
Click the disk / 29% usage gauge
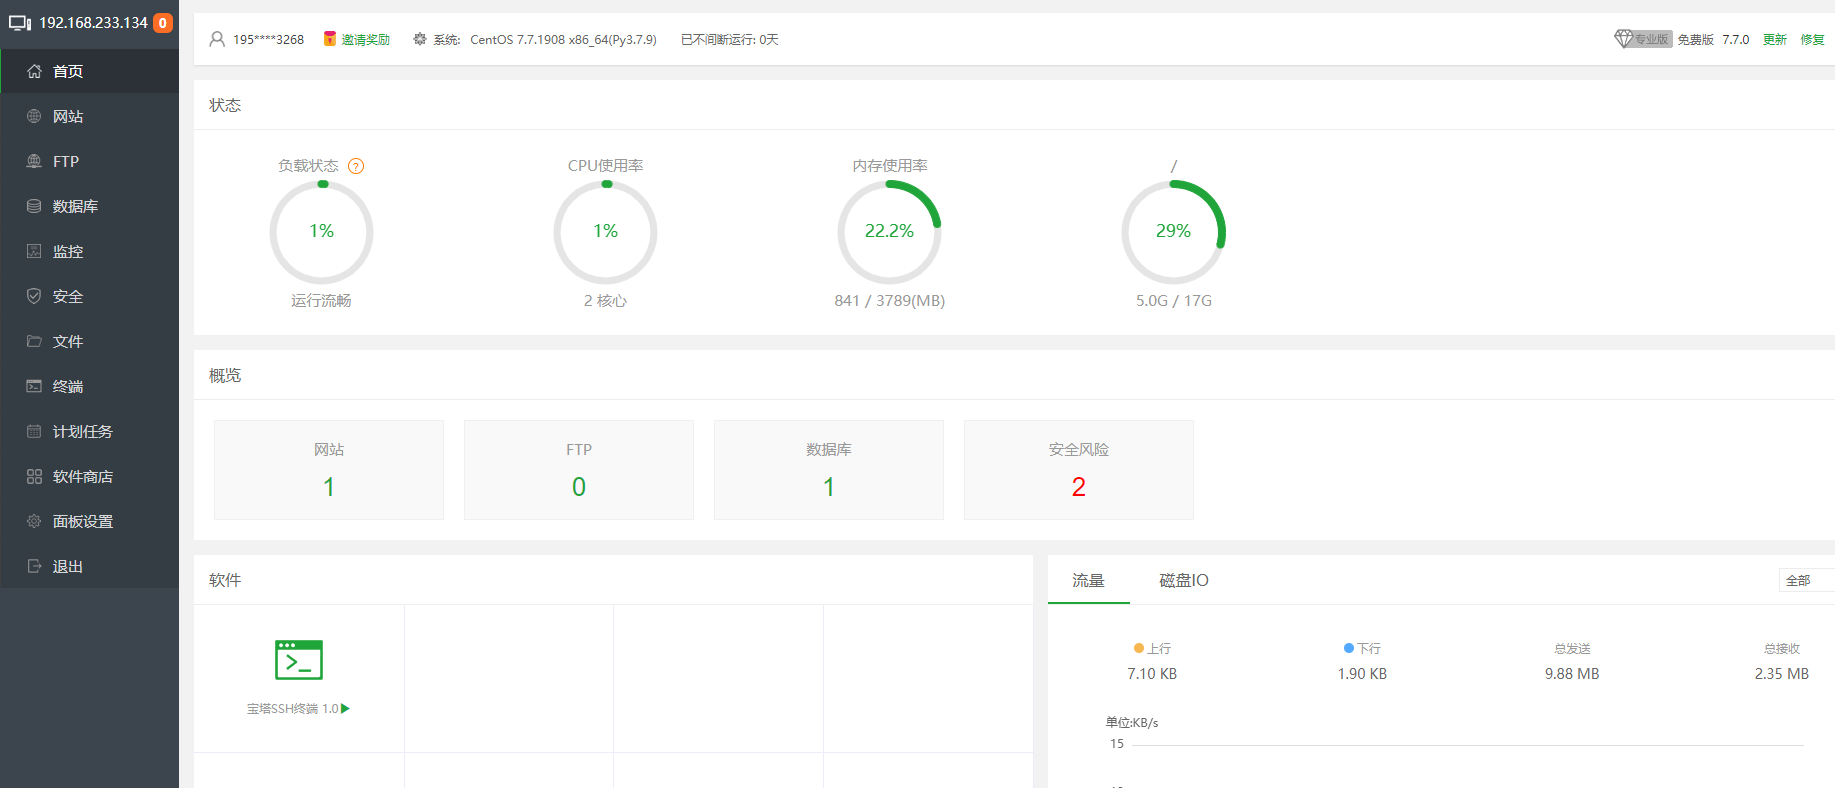click(1173, 232)
